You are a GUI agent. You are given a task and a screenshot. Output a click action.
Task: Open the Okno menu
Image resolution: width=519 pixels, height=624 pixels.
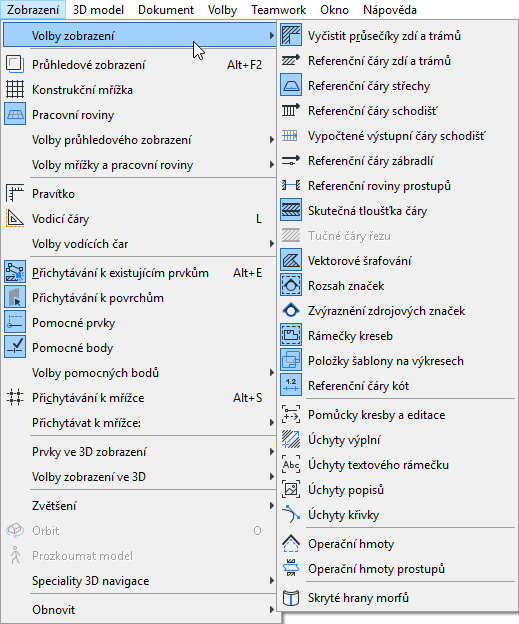(334, 10)
